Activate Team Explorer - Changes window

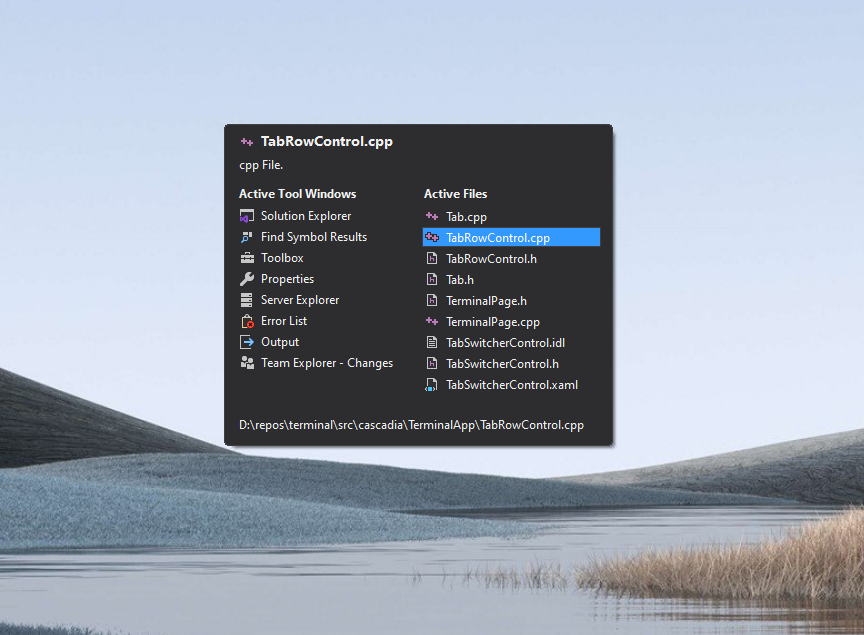pyautogui.click(x=326, y=363)
